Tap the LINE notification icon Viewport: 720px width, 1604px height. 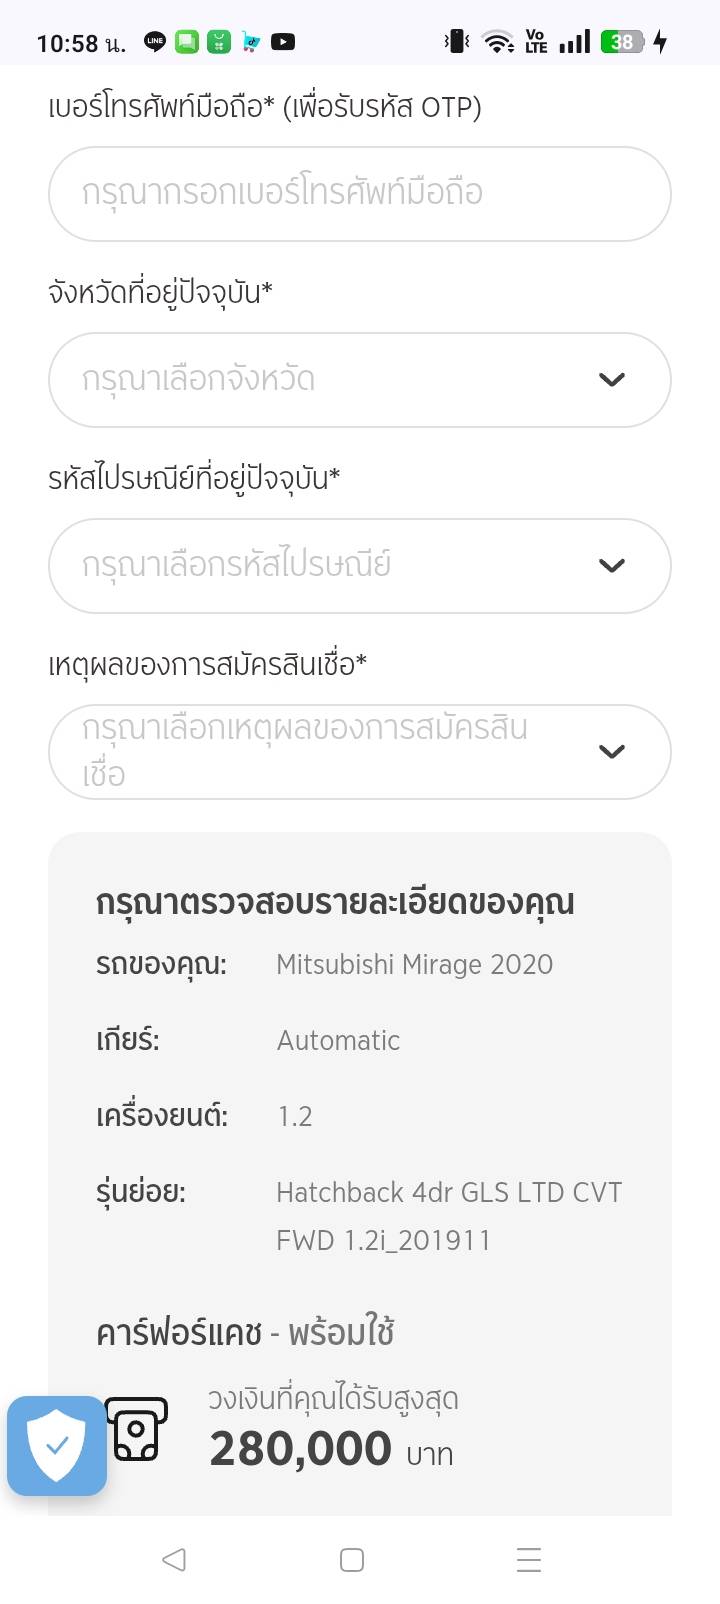pos(155,42)
